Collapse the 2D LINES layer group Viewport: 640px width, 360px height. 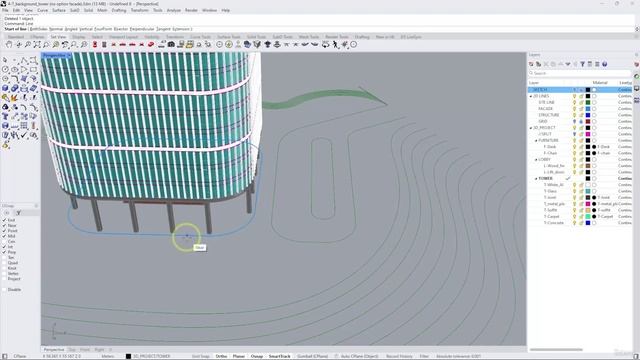pyautogui.click(x=531, y=96)
